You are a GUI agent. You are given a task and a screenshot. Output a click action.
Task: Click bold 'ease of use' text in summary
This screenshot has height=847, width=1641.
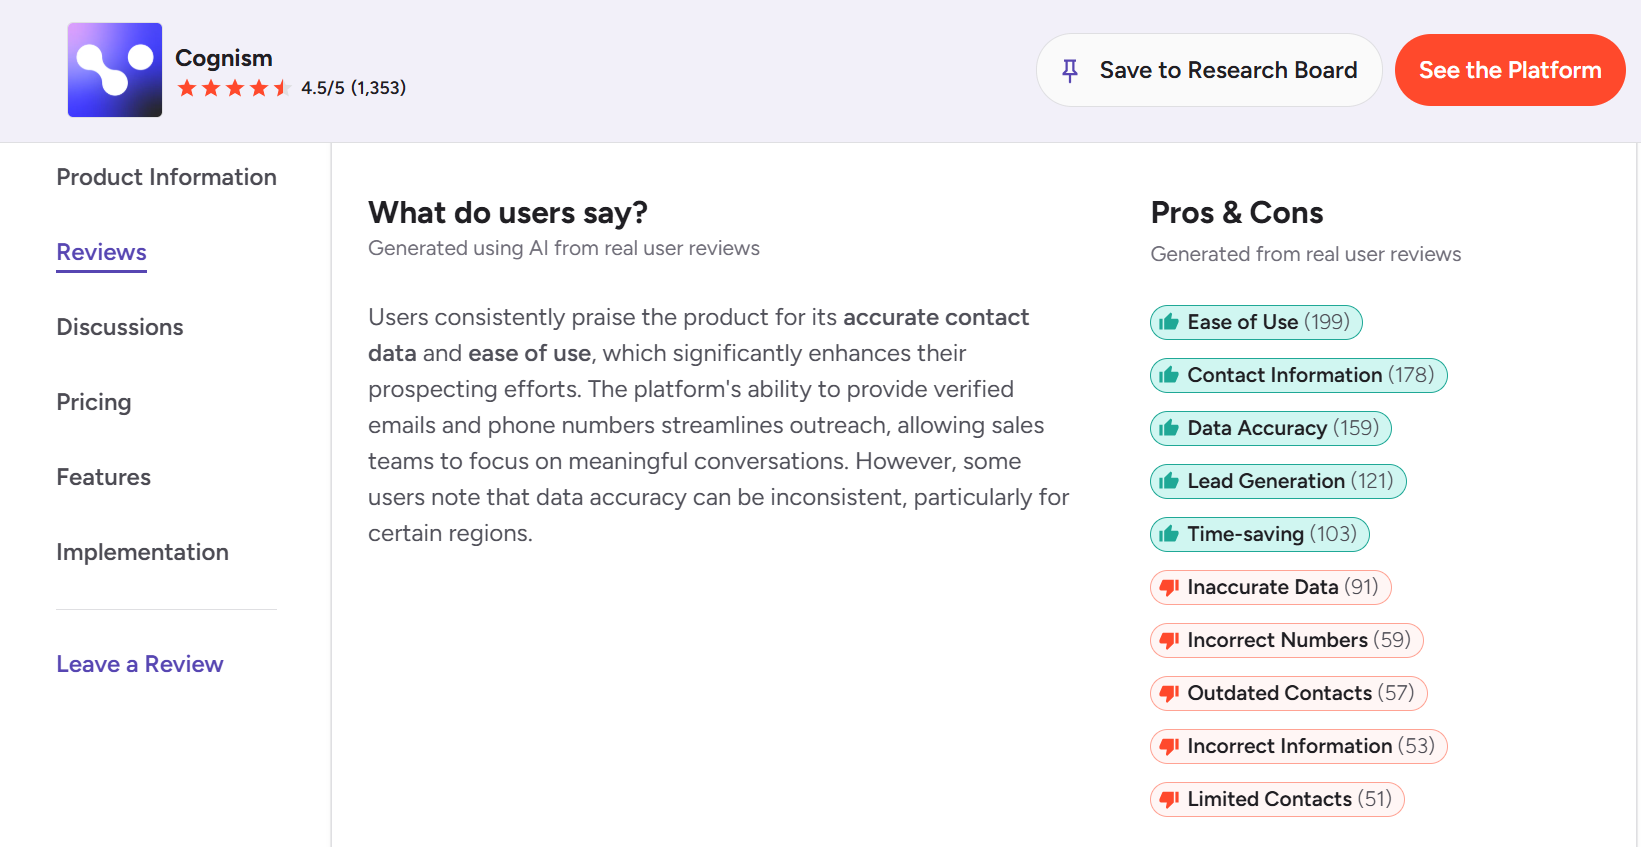pos(529,353)
